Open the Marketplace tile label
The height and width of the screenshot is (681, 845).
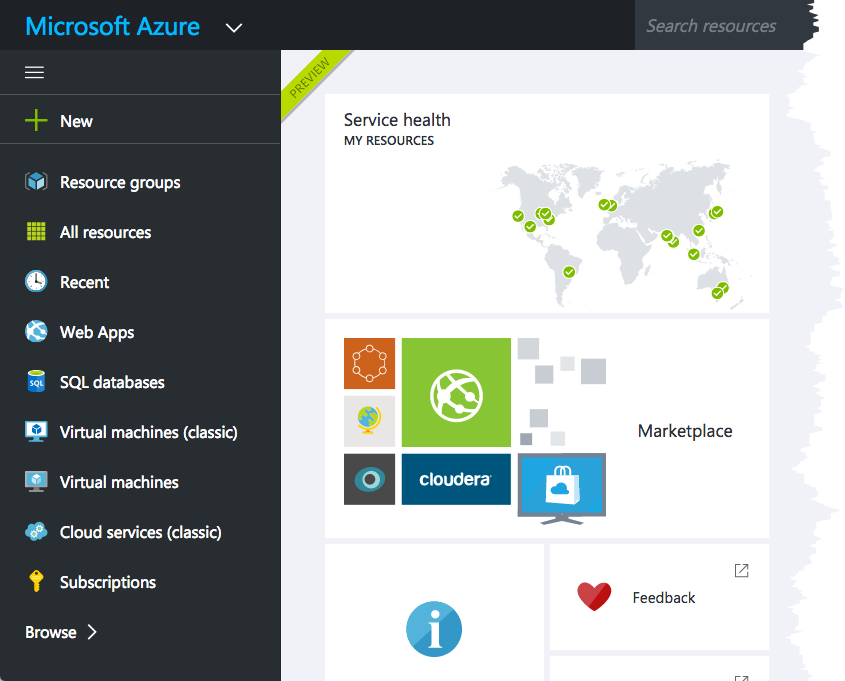click(685, 431)
